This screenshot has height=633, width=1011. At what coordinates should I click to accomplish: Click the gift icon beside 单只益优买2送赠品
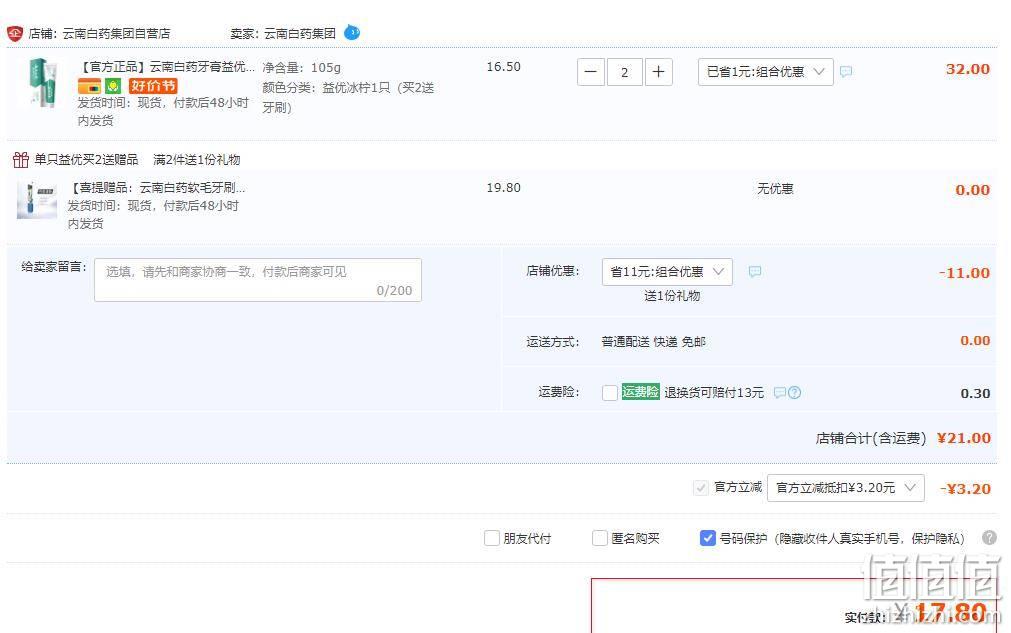pyautogui.click(x=21, y=159)
